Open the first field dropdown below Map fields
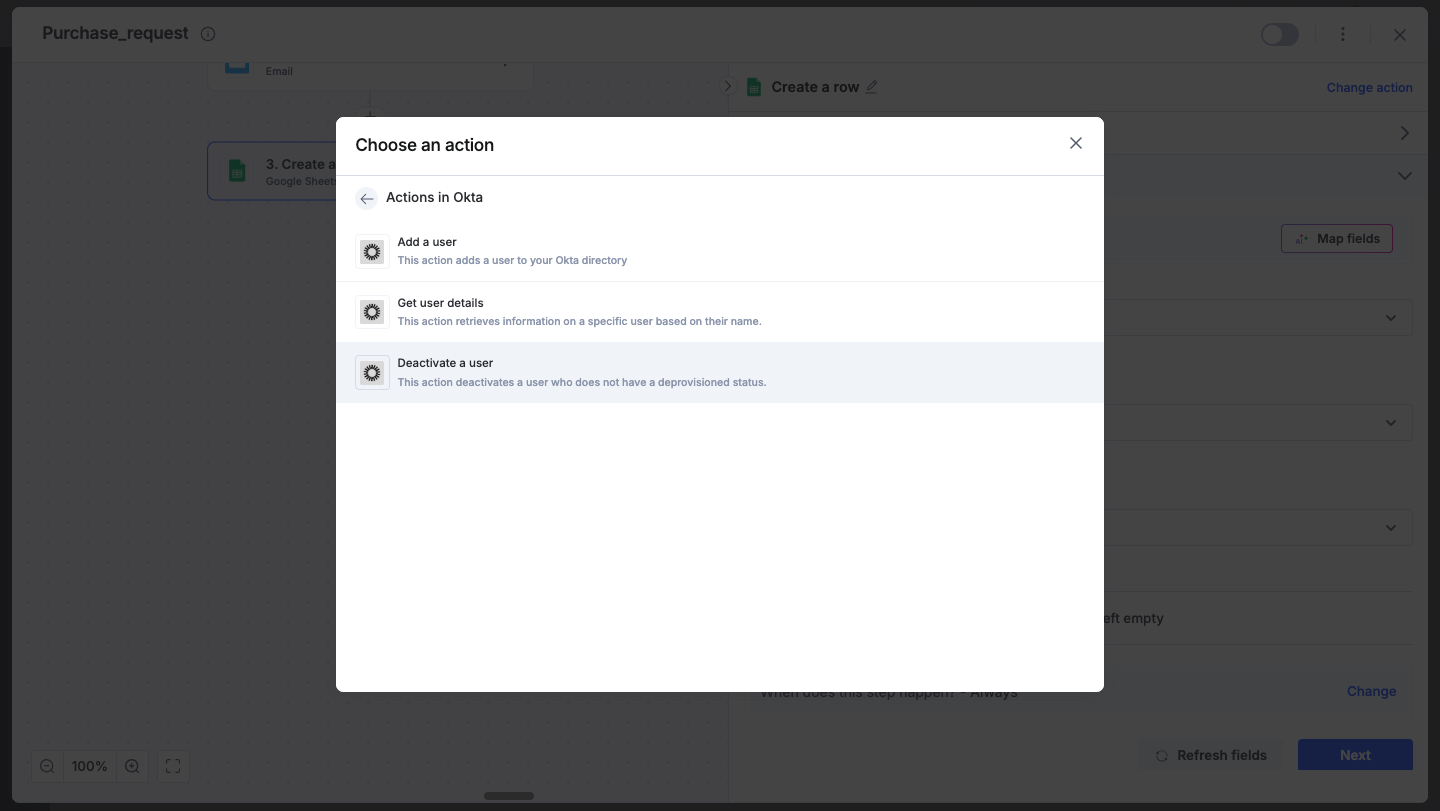This screenshot has height=811, width=1440. click(1390, 318)
